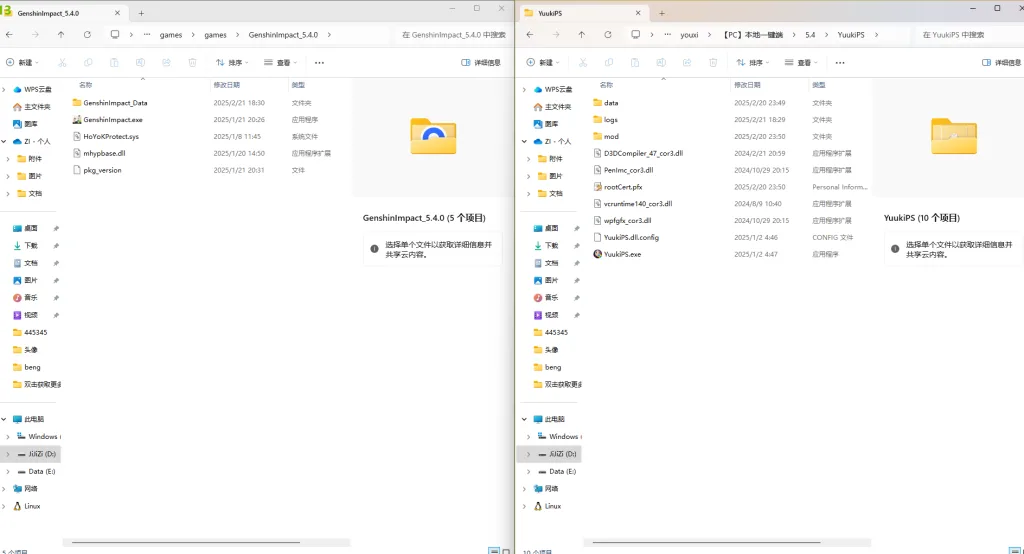The height and width of the screenshot is (554, 1024).
Task: Search in YuukiPS search box
Action: 969,35
